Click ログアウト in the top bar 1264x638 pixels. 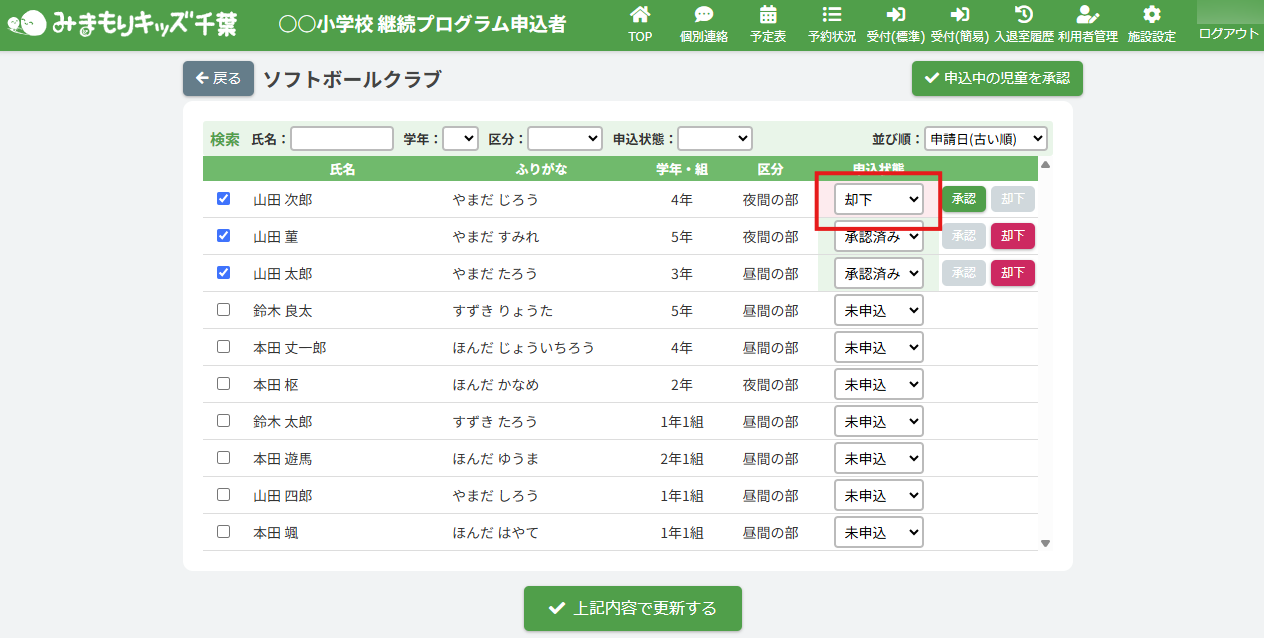1229,33
